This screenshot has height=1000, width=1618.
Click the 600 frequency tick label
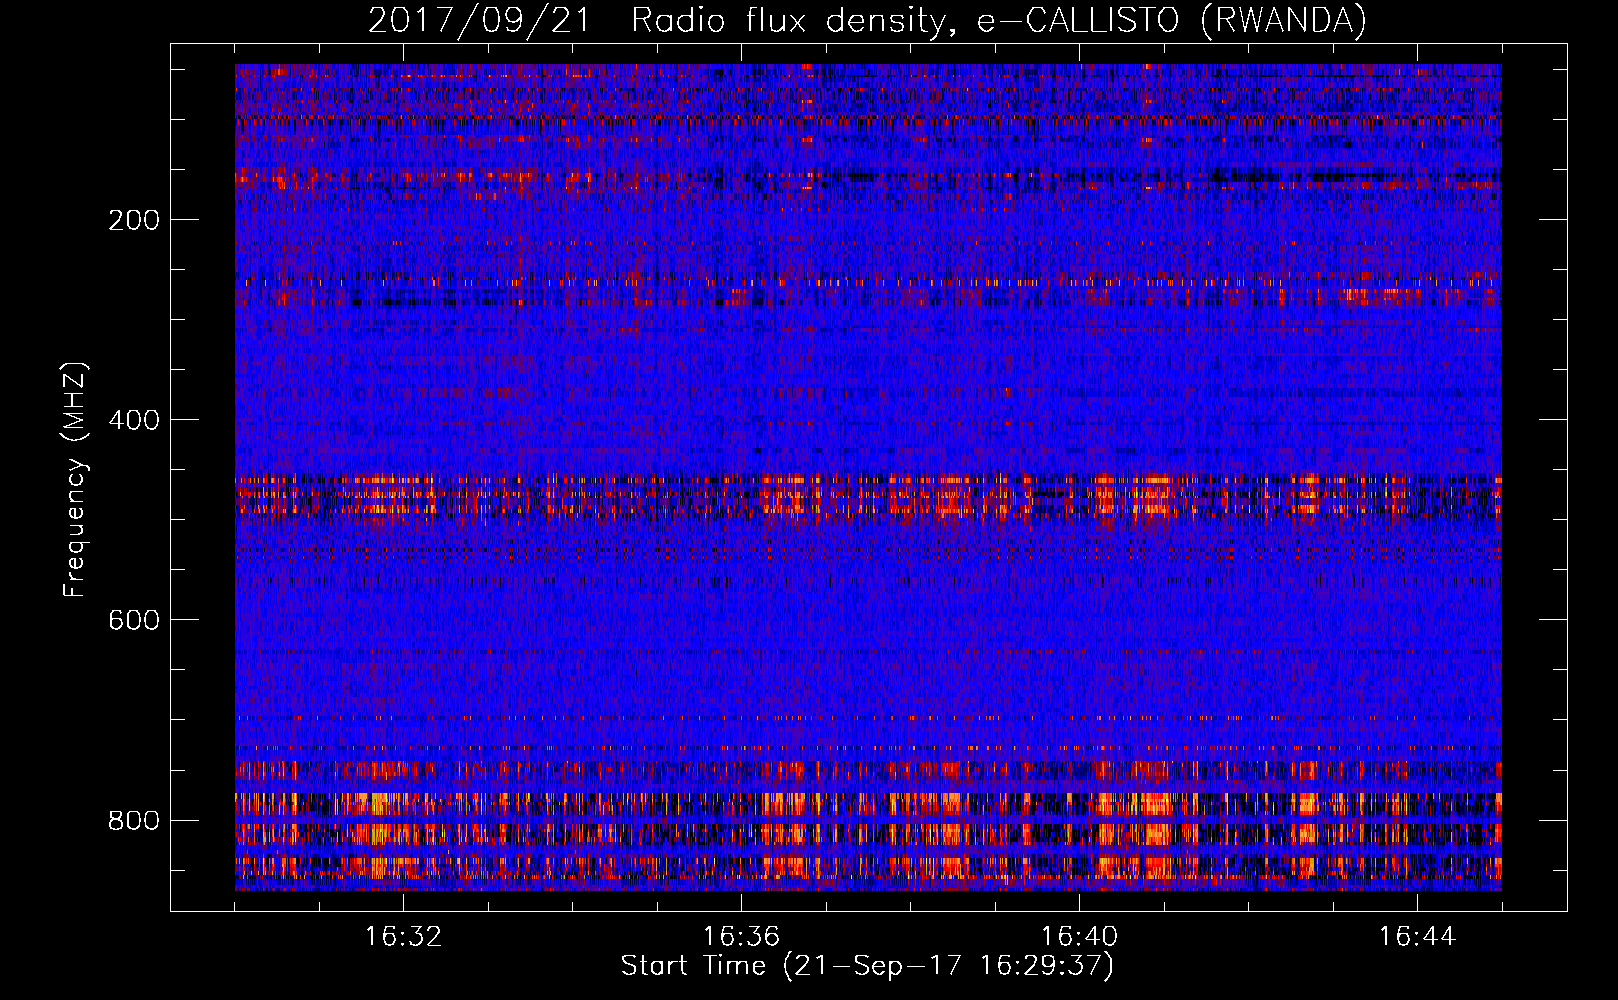tap(134, 620)
